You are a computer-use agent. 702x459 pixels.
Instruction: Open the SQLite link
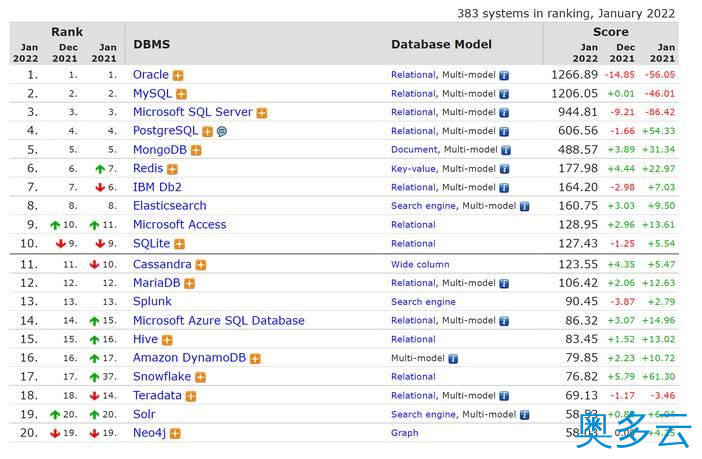(151, 243)
